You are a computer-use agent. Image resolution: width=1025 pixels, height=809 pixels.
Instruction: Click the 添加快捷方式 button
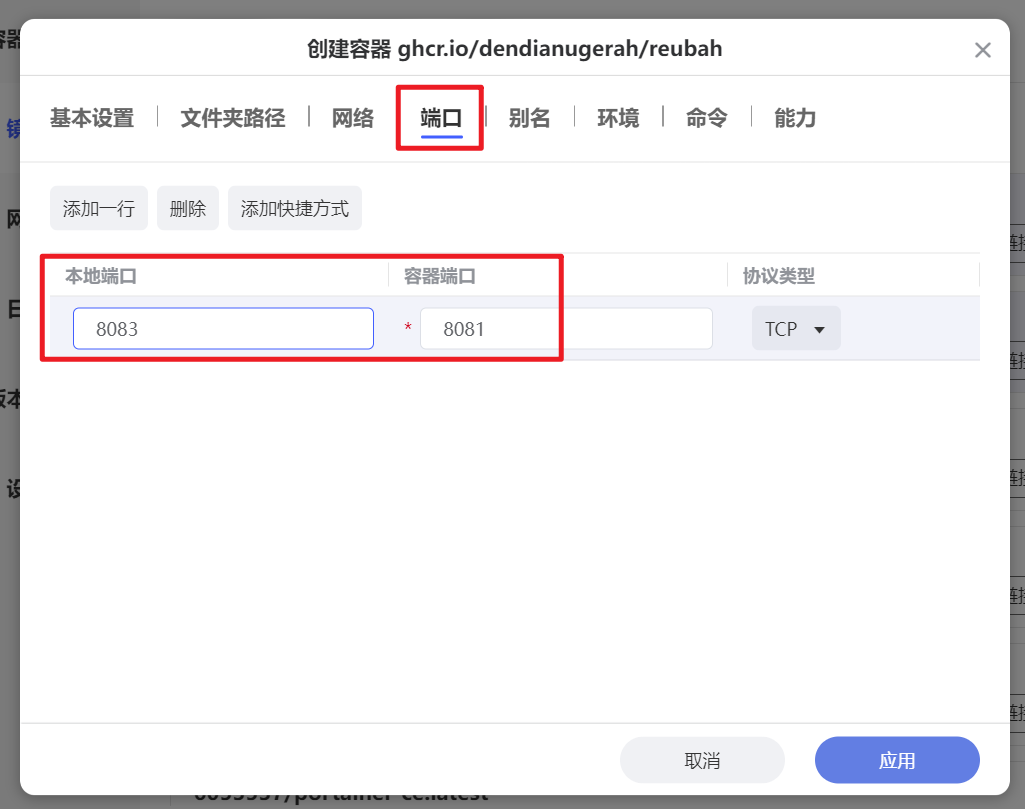pos(294,207)
